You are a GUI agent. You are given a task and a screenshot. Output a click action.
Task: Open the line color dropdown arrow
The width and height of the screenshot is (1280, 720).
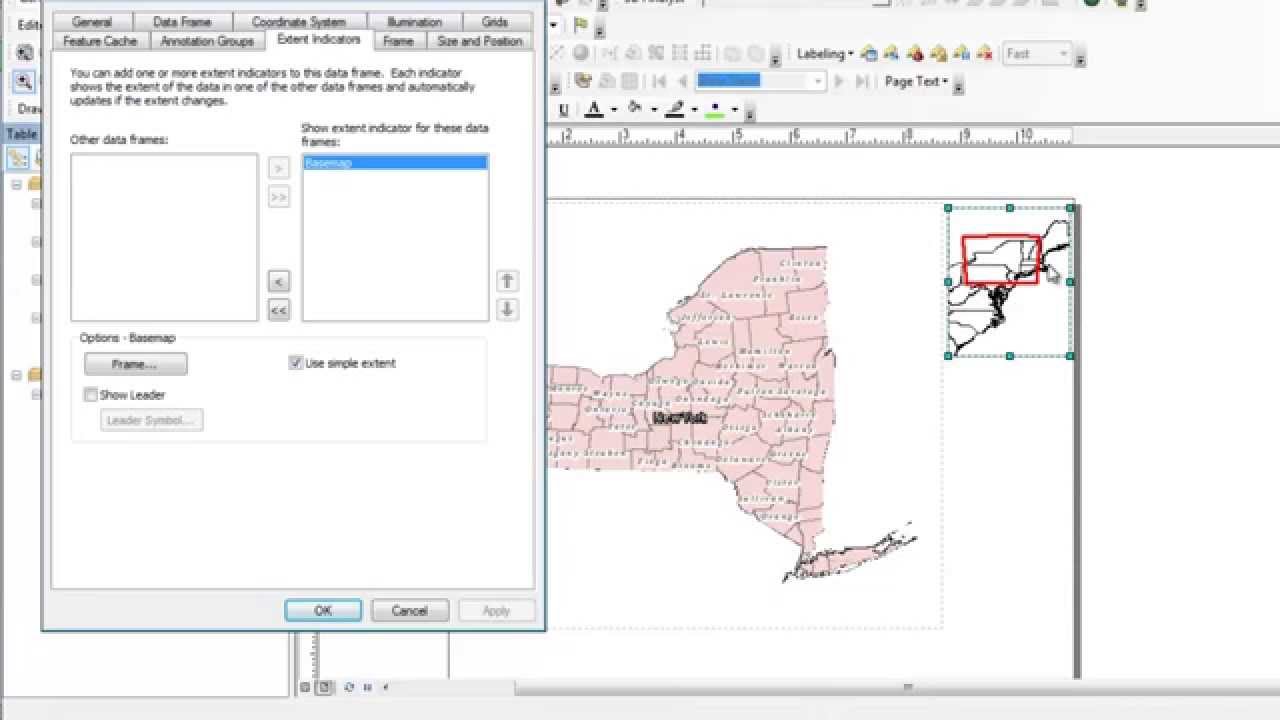[x=694, y=110]
